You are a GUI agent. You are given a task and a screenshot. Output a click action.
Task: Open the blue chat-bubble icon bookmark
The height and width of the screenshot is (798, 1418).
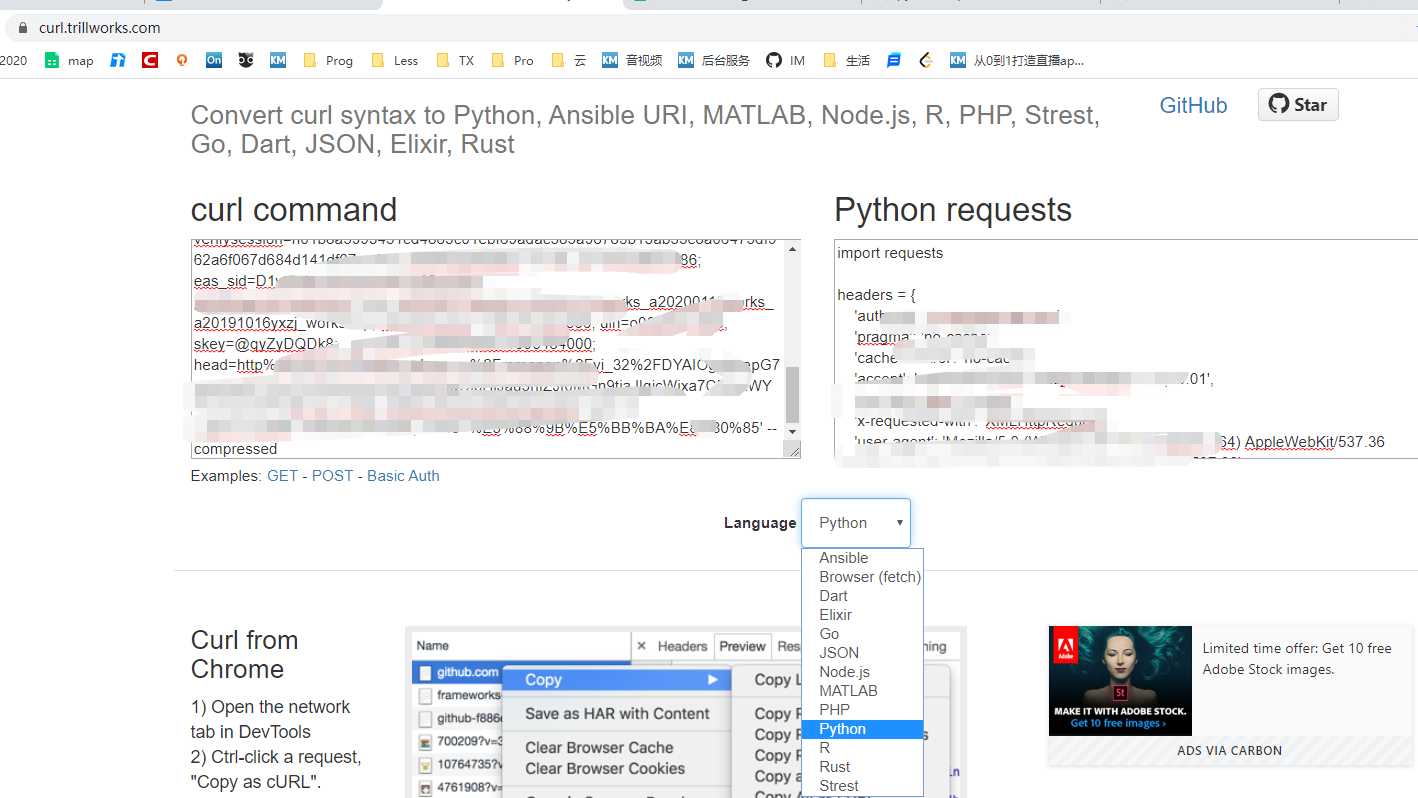894,60
